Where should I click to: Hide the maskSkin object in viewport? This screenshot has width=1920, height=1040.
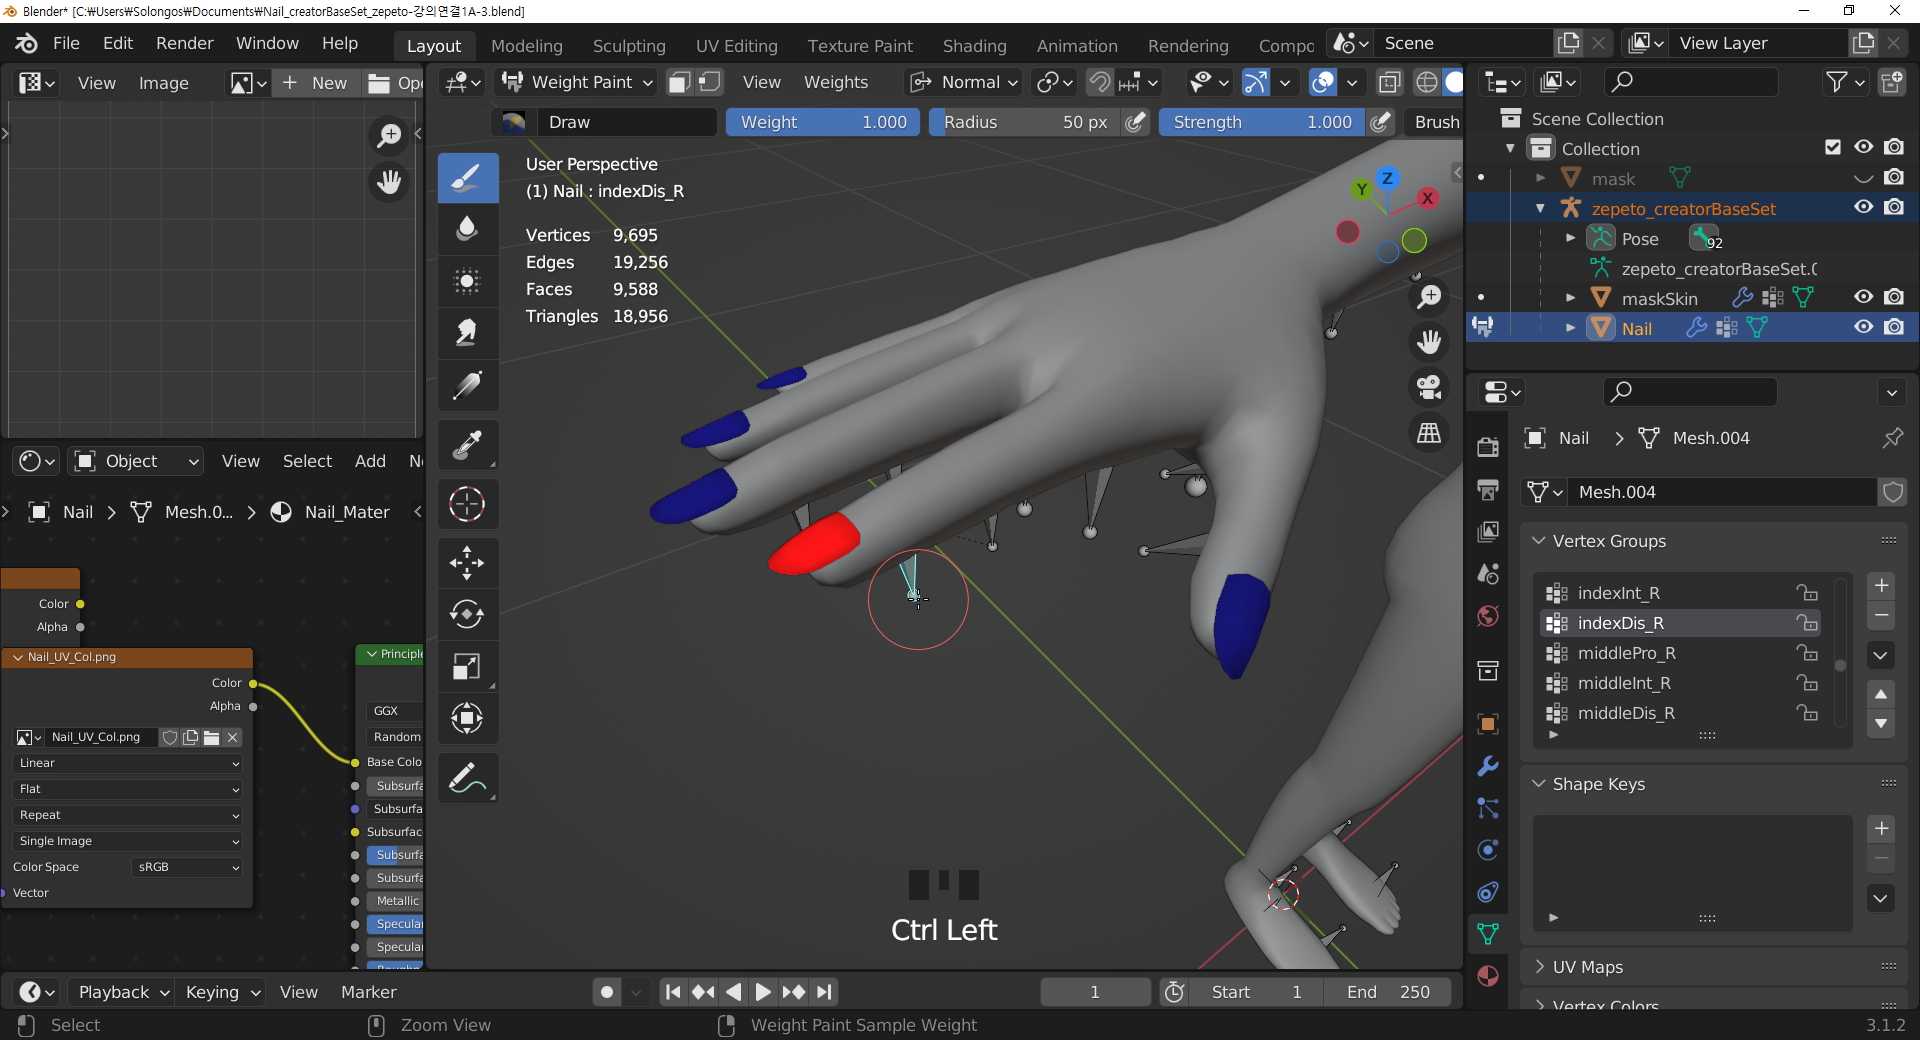[x=1863, y=297]
